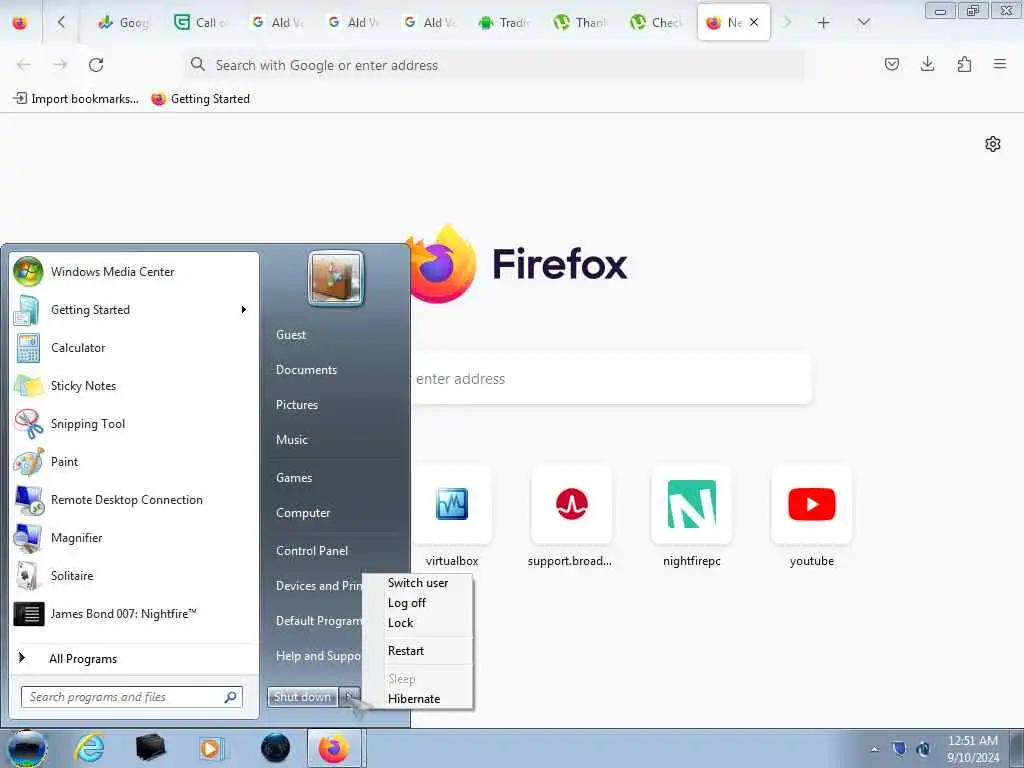Open Windows Media Center from Start menu
The image size is (1024, 768).
click(x=135, y=272)
